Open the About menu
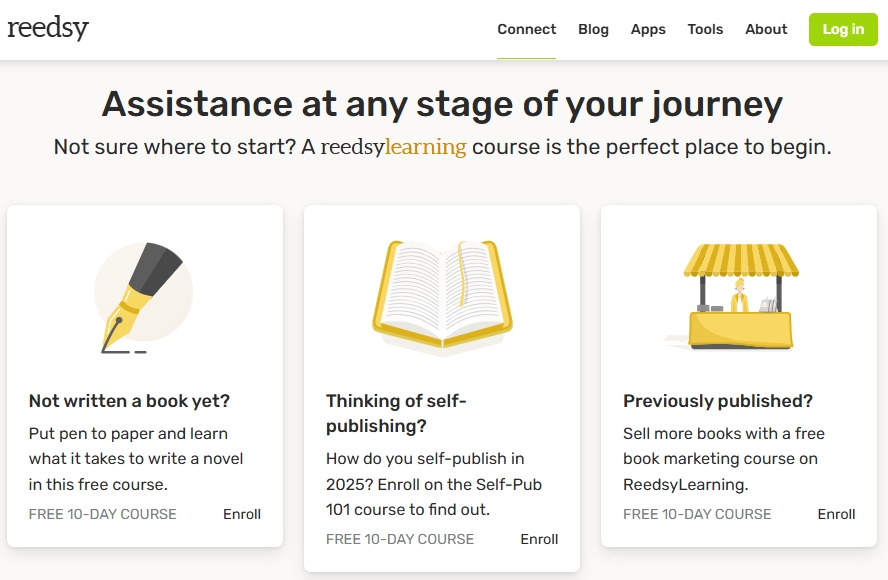The height and width of the screenshot is (580, 888). click(x=766, y=29)
